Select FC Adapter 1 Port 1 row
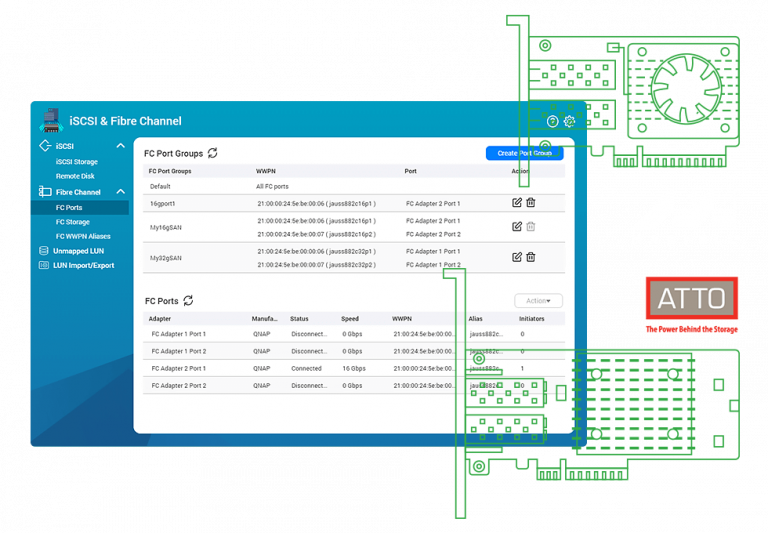768x533 pixels. 354,334
